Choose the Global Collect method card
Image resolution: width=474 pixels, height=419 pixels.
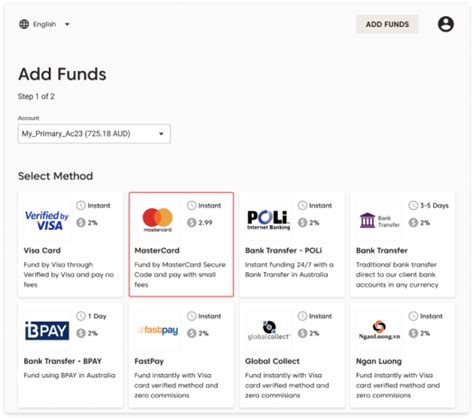292,355
